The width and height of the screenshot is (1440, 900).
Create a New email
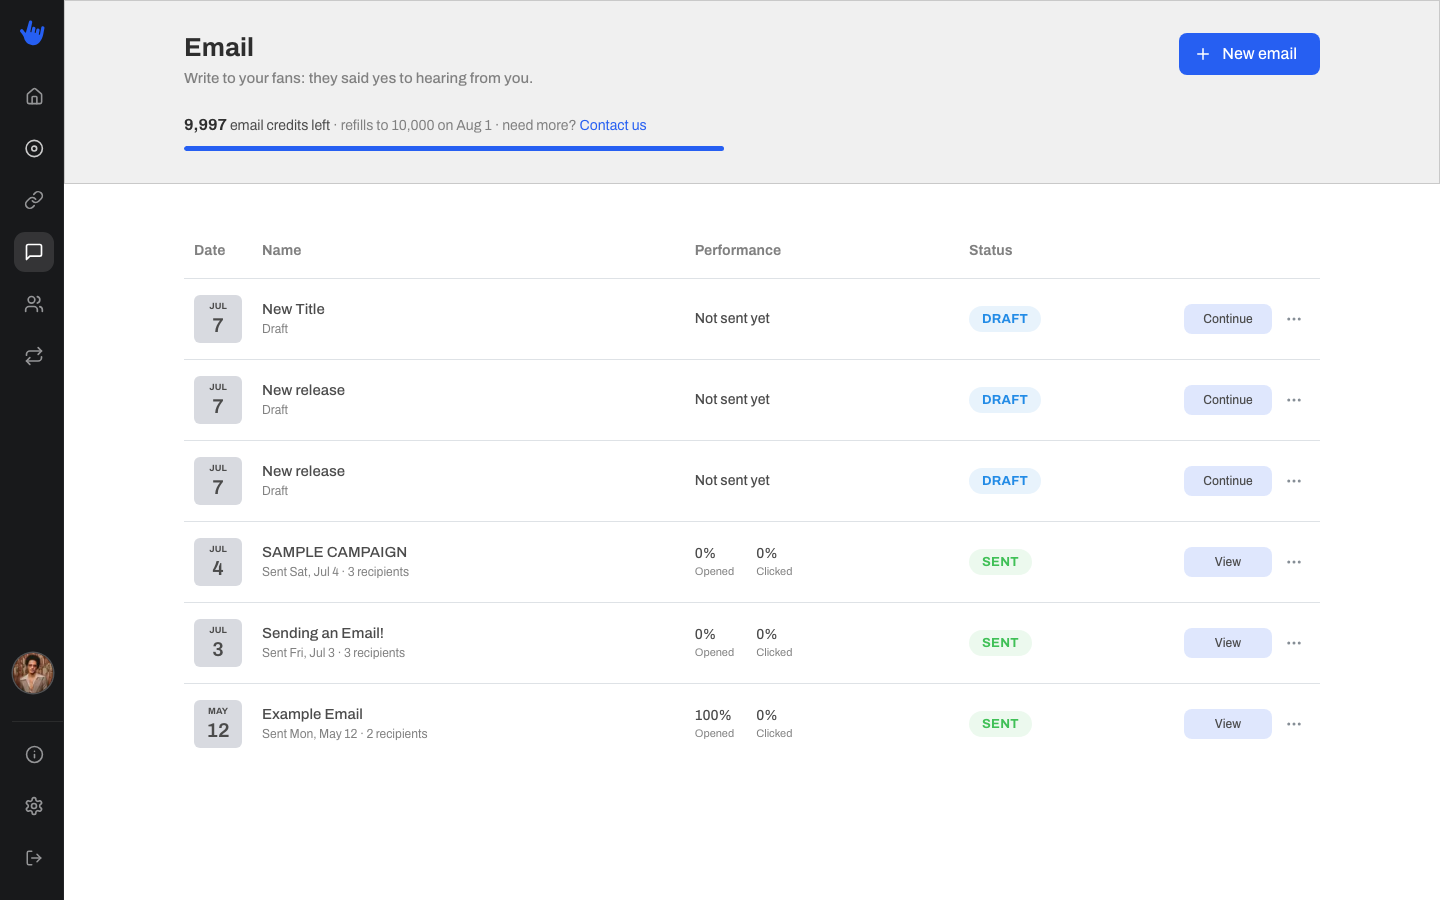click(1249, 54)
